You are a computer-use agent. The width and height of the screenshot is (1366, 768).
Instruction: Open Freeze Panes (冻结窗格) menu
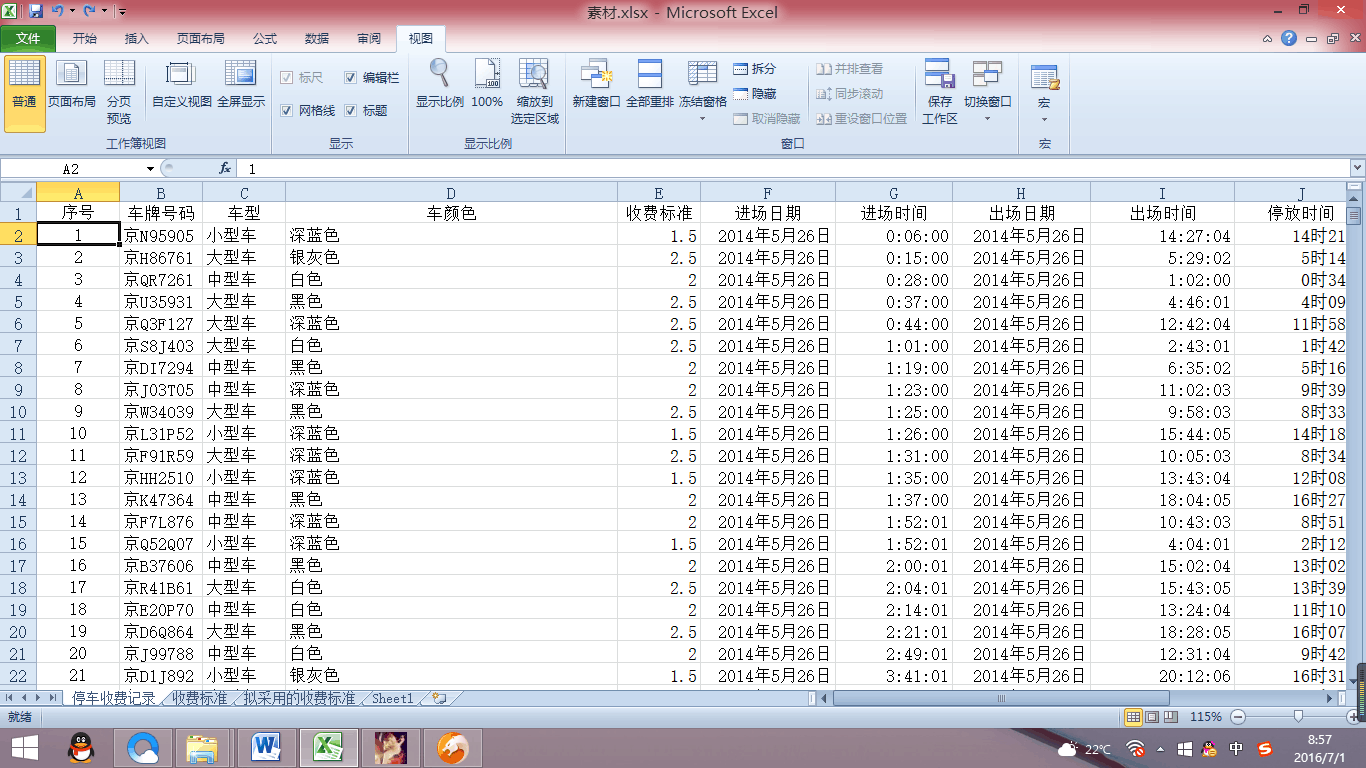(703, 92)
